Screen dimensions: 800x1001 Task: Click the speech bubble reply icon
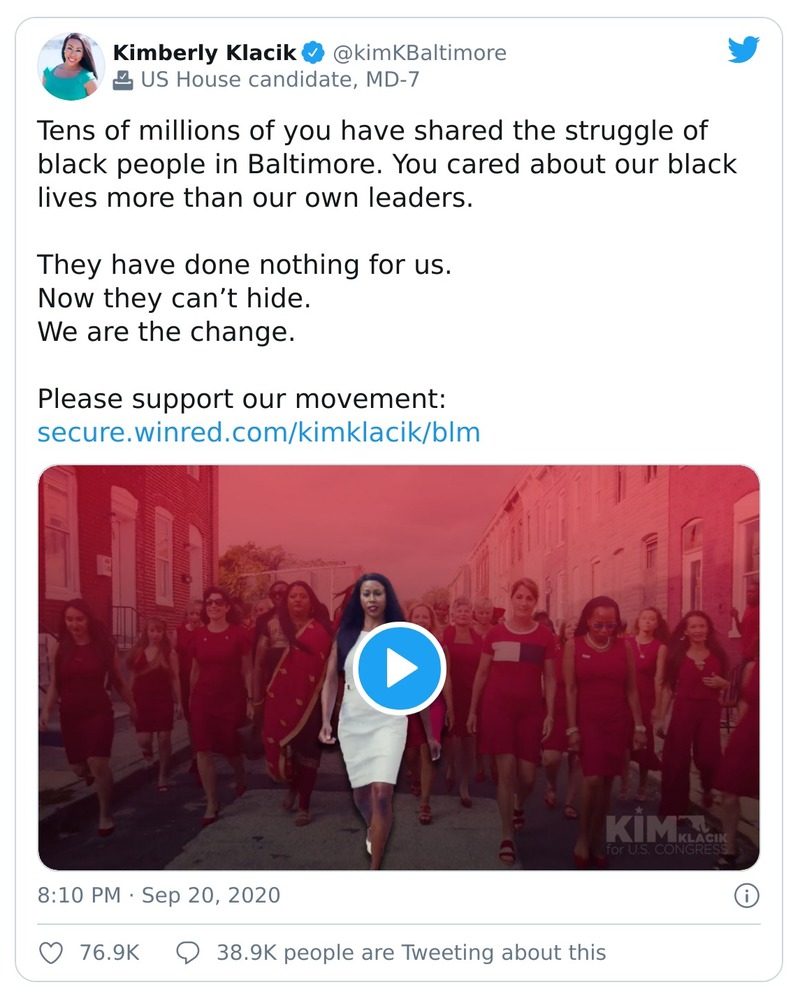[x=187, y=952]
